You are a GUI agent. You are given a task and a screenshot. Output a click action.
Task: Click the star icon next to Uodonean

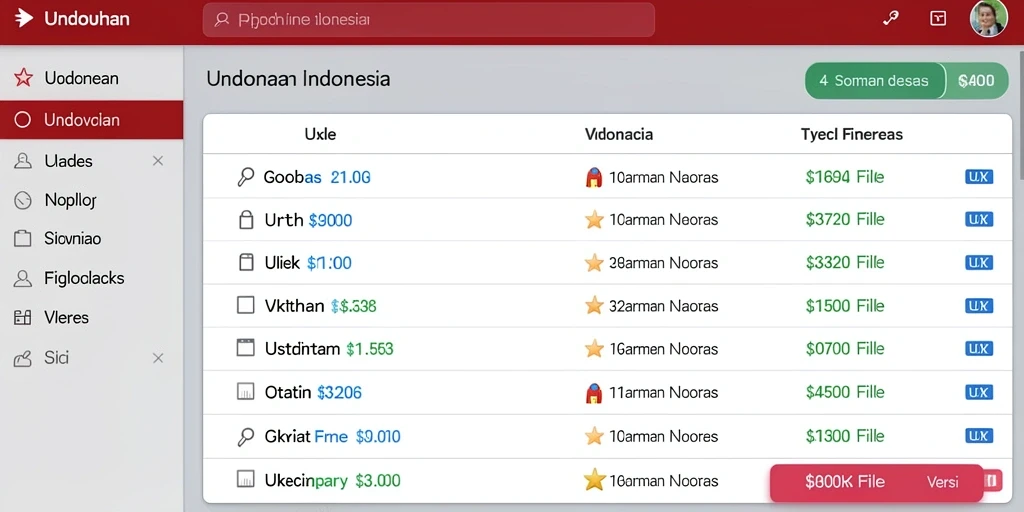coord(23,78)
